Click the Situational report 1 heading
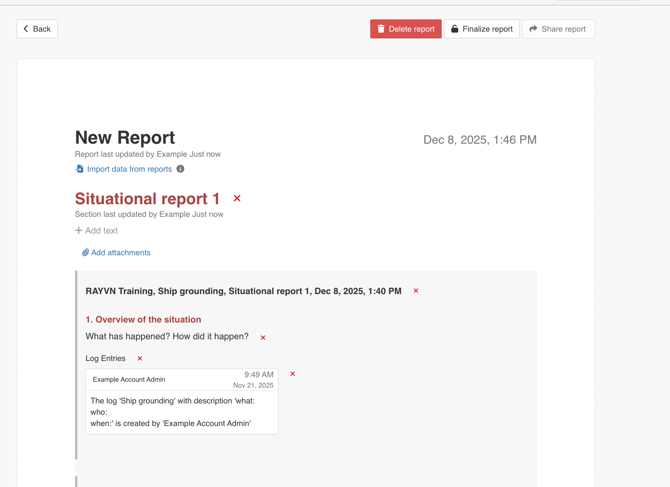 click(147, 199)
